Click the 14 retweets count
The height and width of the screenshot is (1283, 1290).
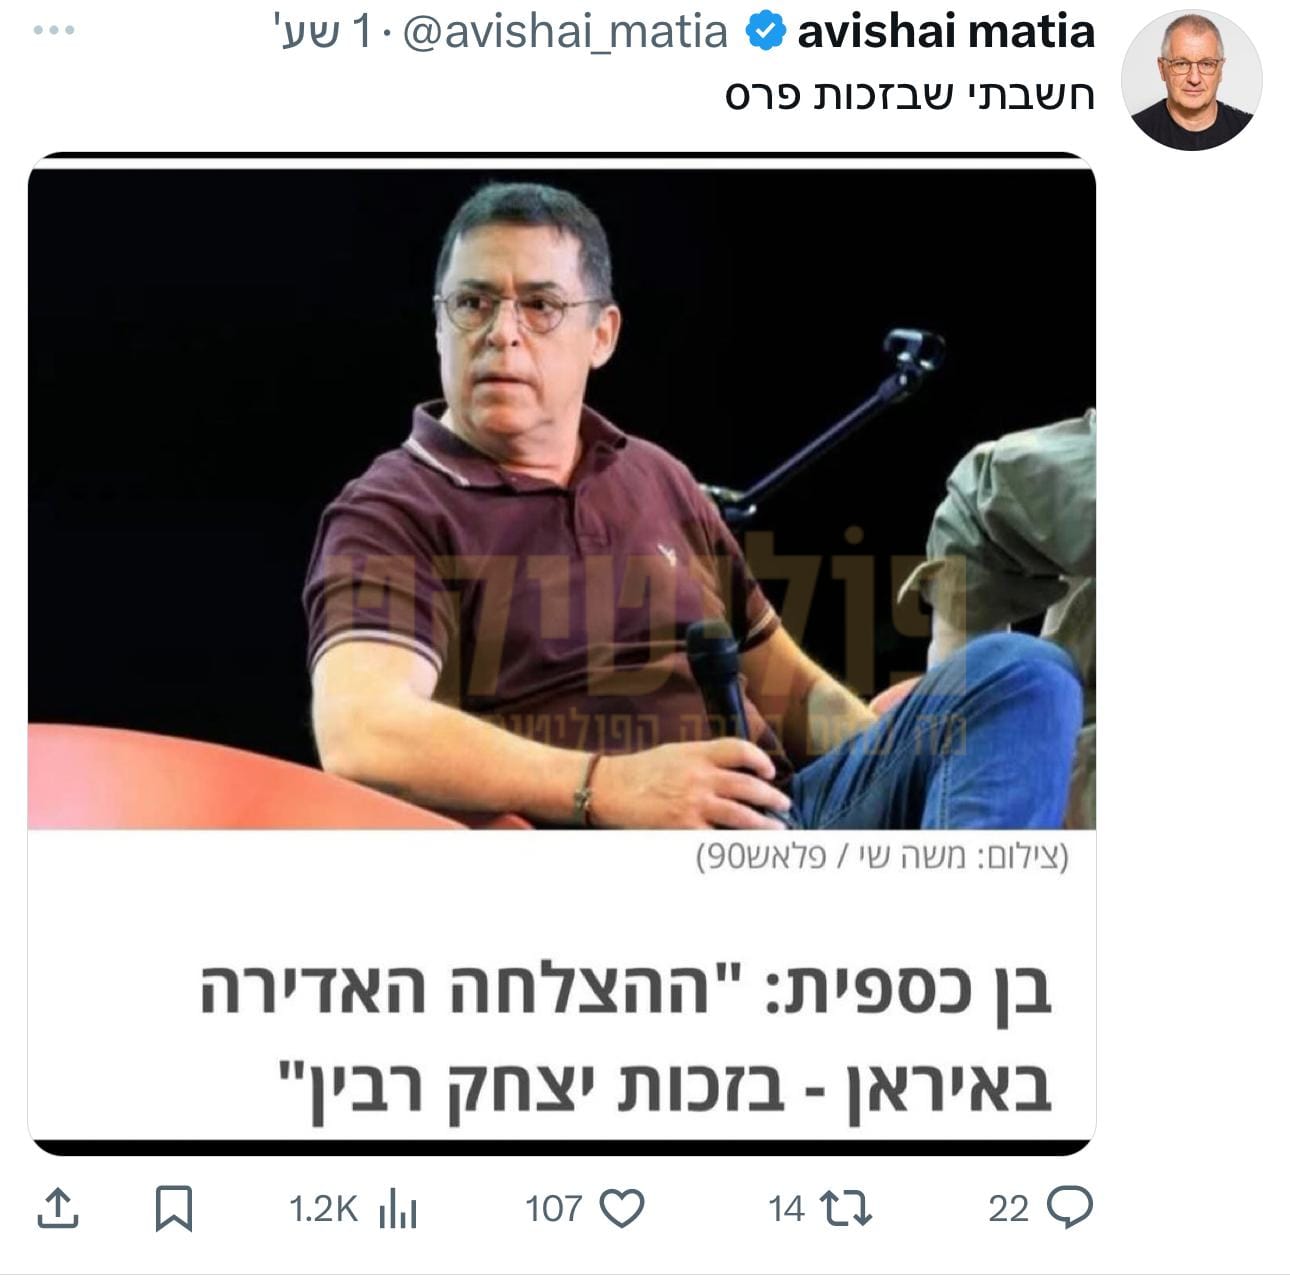[786, 1209]
